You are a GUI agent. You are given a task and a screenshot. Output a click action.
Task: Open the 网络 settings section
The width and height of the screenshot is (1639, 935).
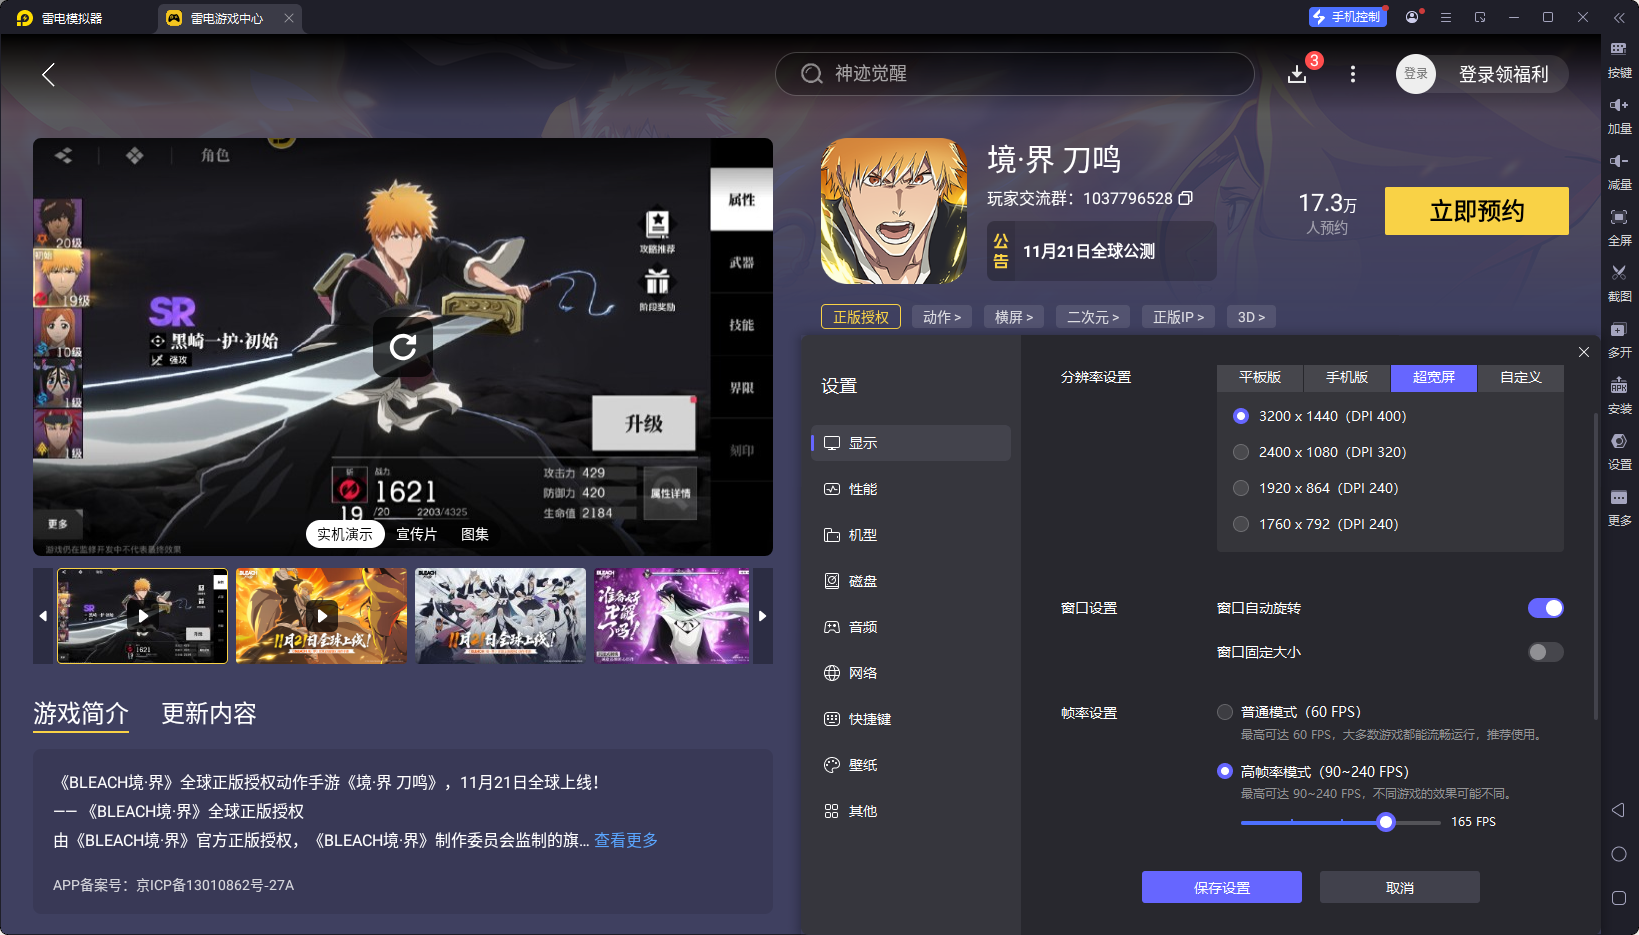click(911, 673)
